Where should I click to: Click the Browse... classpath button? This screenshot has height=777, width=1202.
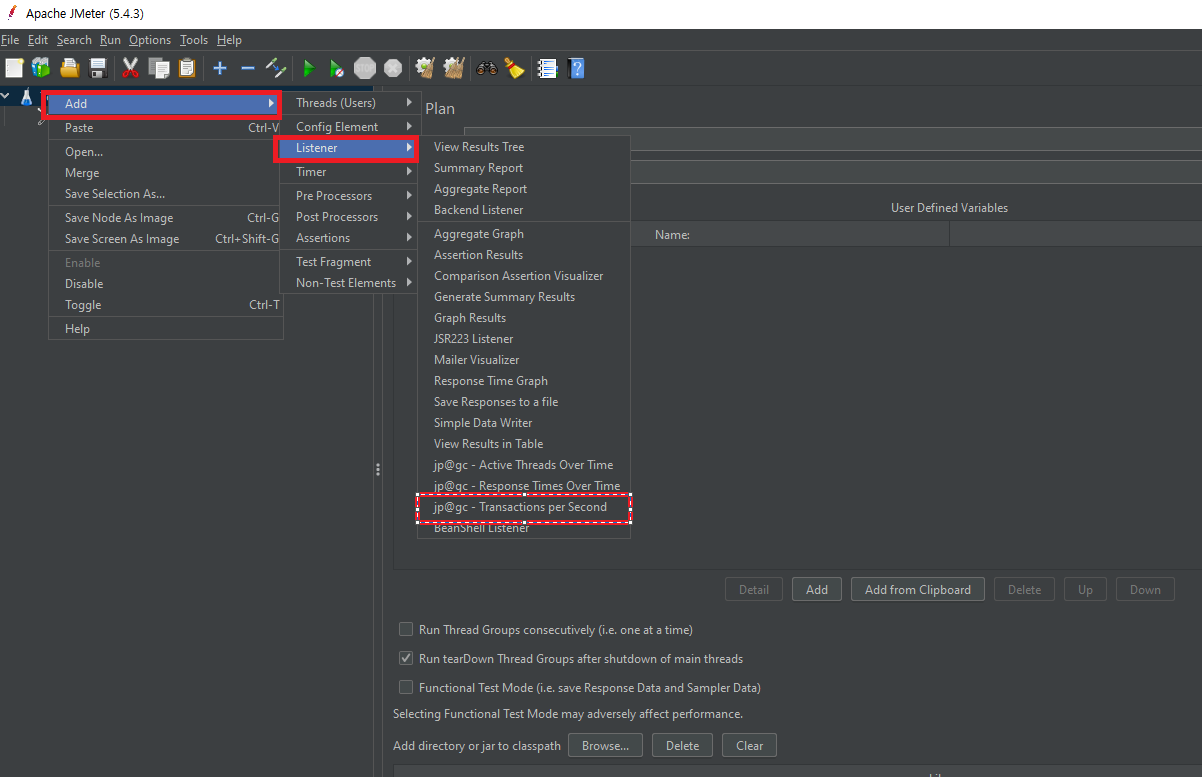[x=605, y=745]
